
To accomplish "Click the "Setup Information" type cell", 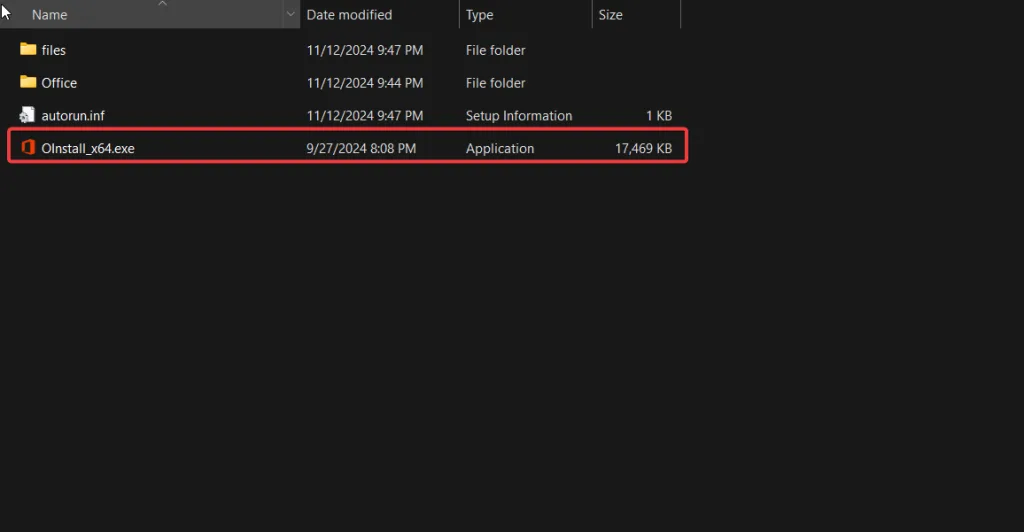I will [519, 116].
